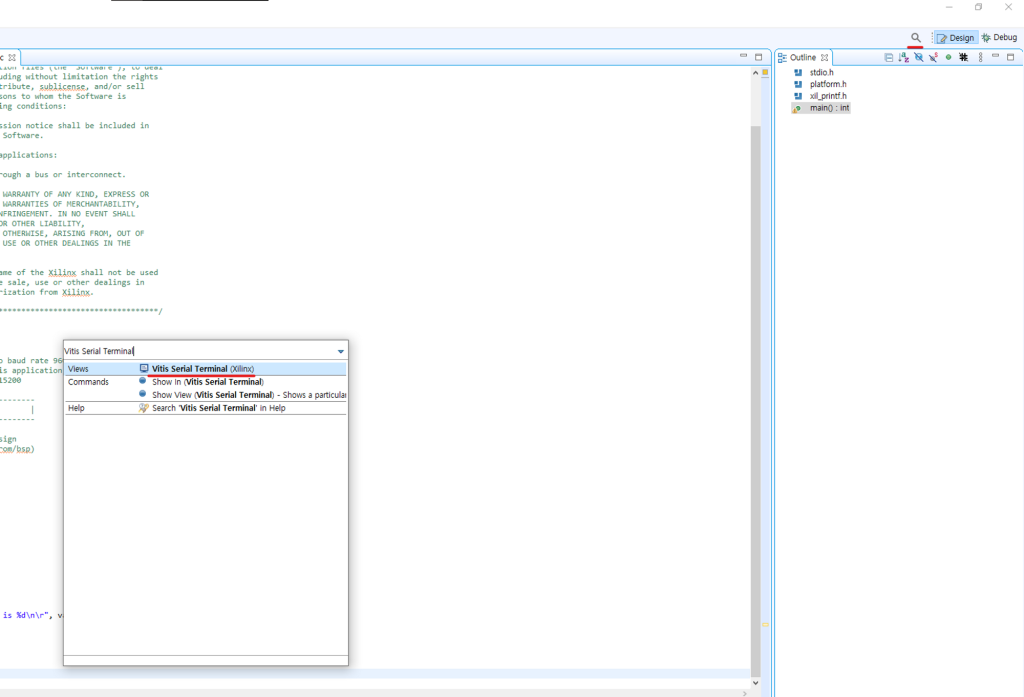The width and height of the screenshot is (1024, 697).
Task: Maximize the Outline panel
Action: click(x=1010, y=57)
